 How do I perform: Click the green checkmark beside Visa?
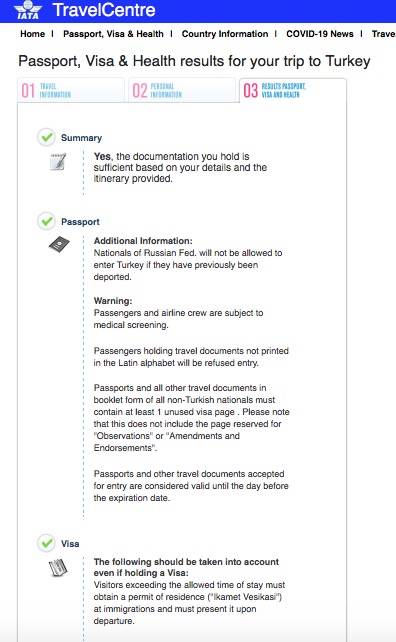coord(47,543)
